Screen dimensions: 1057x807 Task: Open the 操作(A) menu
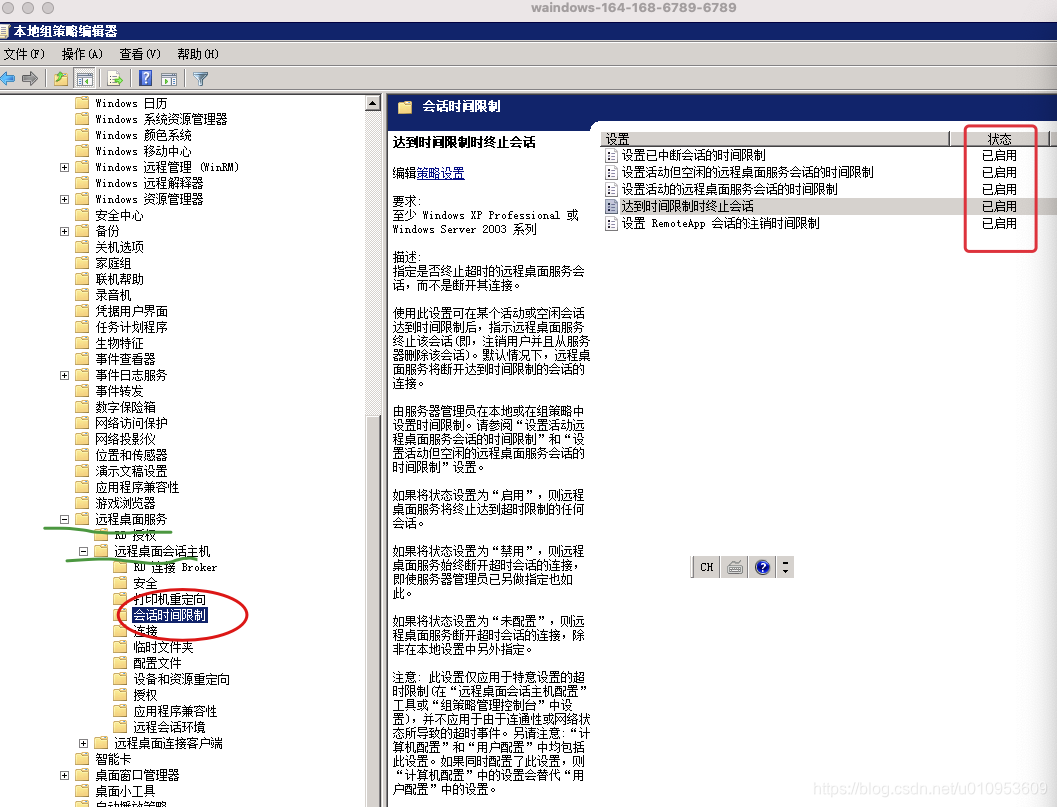point(82,54)
